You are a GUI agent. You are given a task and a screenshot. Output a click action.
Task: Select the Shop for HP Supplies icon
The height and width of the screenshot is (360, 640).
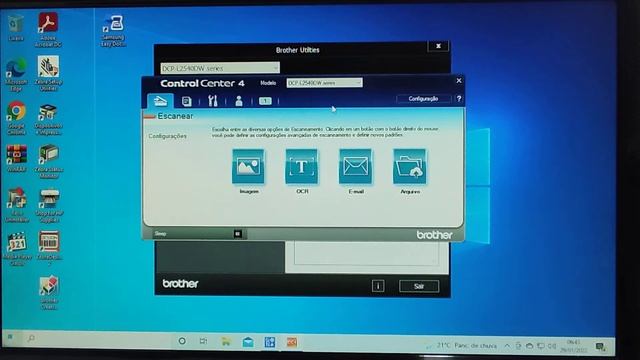tap(49, 206)
